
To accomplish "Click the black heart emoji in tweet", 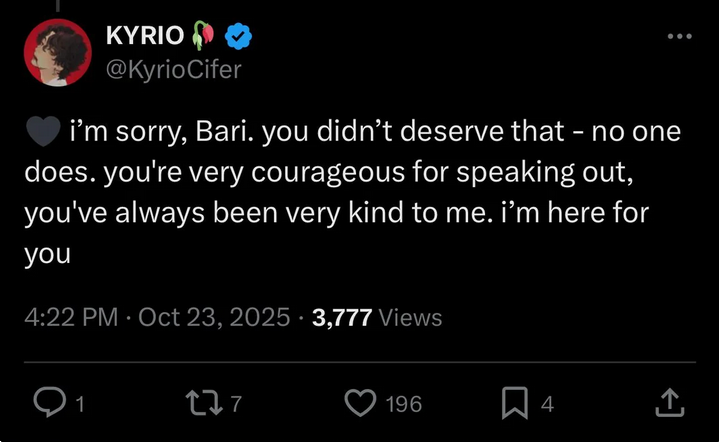I will pos(44,131).
